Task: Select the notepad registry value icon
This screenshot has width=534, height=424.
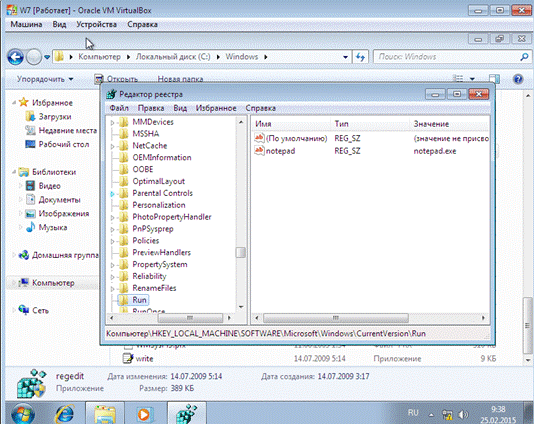Action: click(259, 151)
